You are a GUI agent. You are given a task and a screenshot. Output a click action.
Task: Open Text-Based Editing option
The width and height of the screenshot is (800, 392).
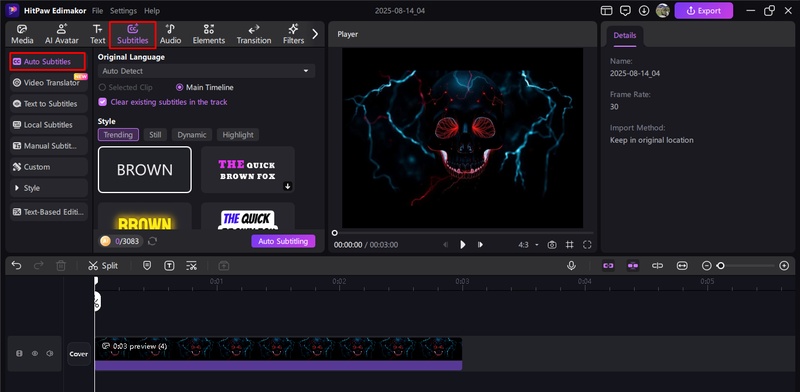49,212
